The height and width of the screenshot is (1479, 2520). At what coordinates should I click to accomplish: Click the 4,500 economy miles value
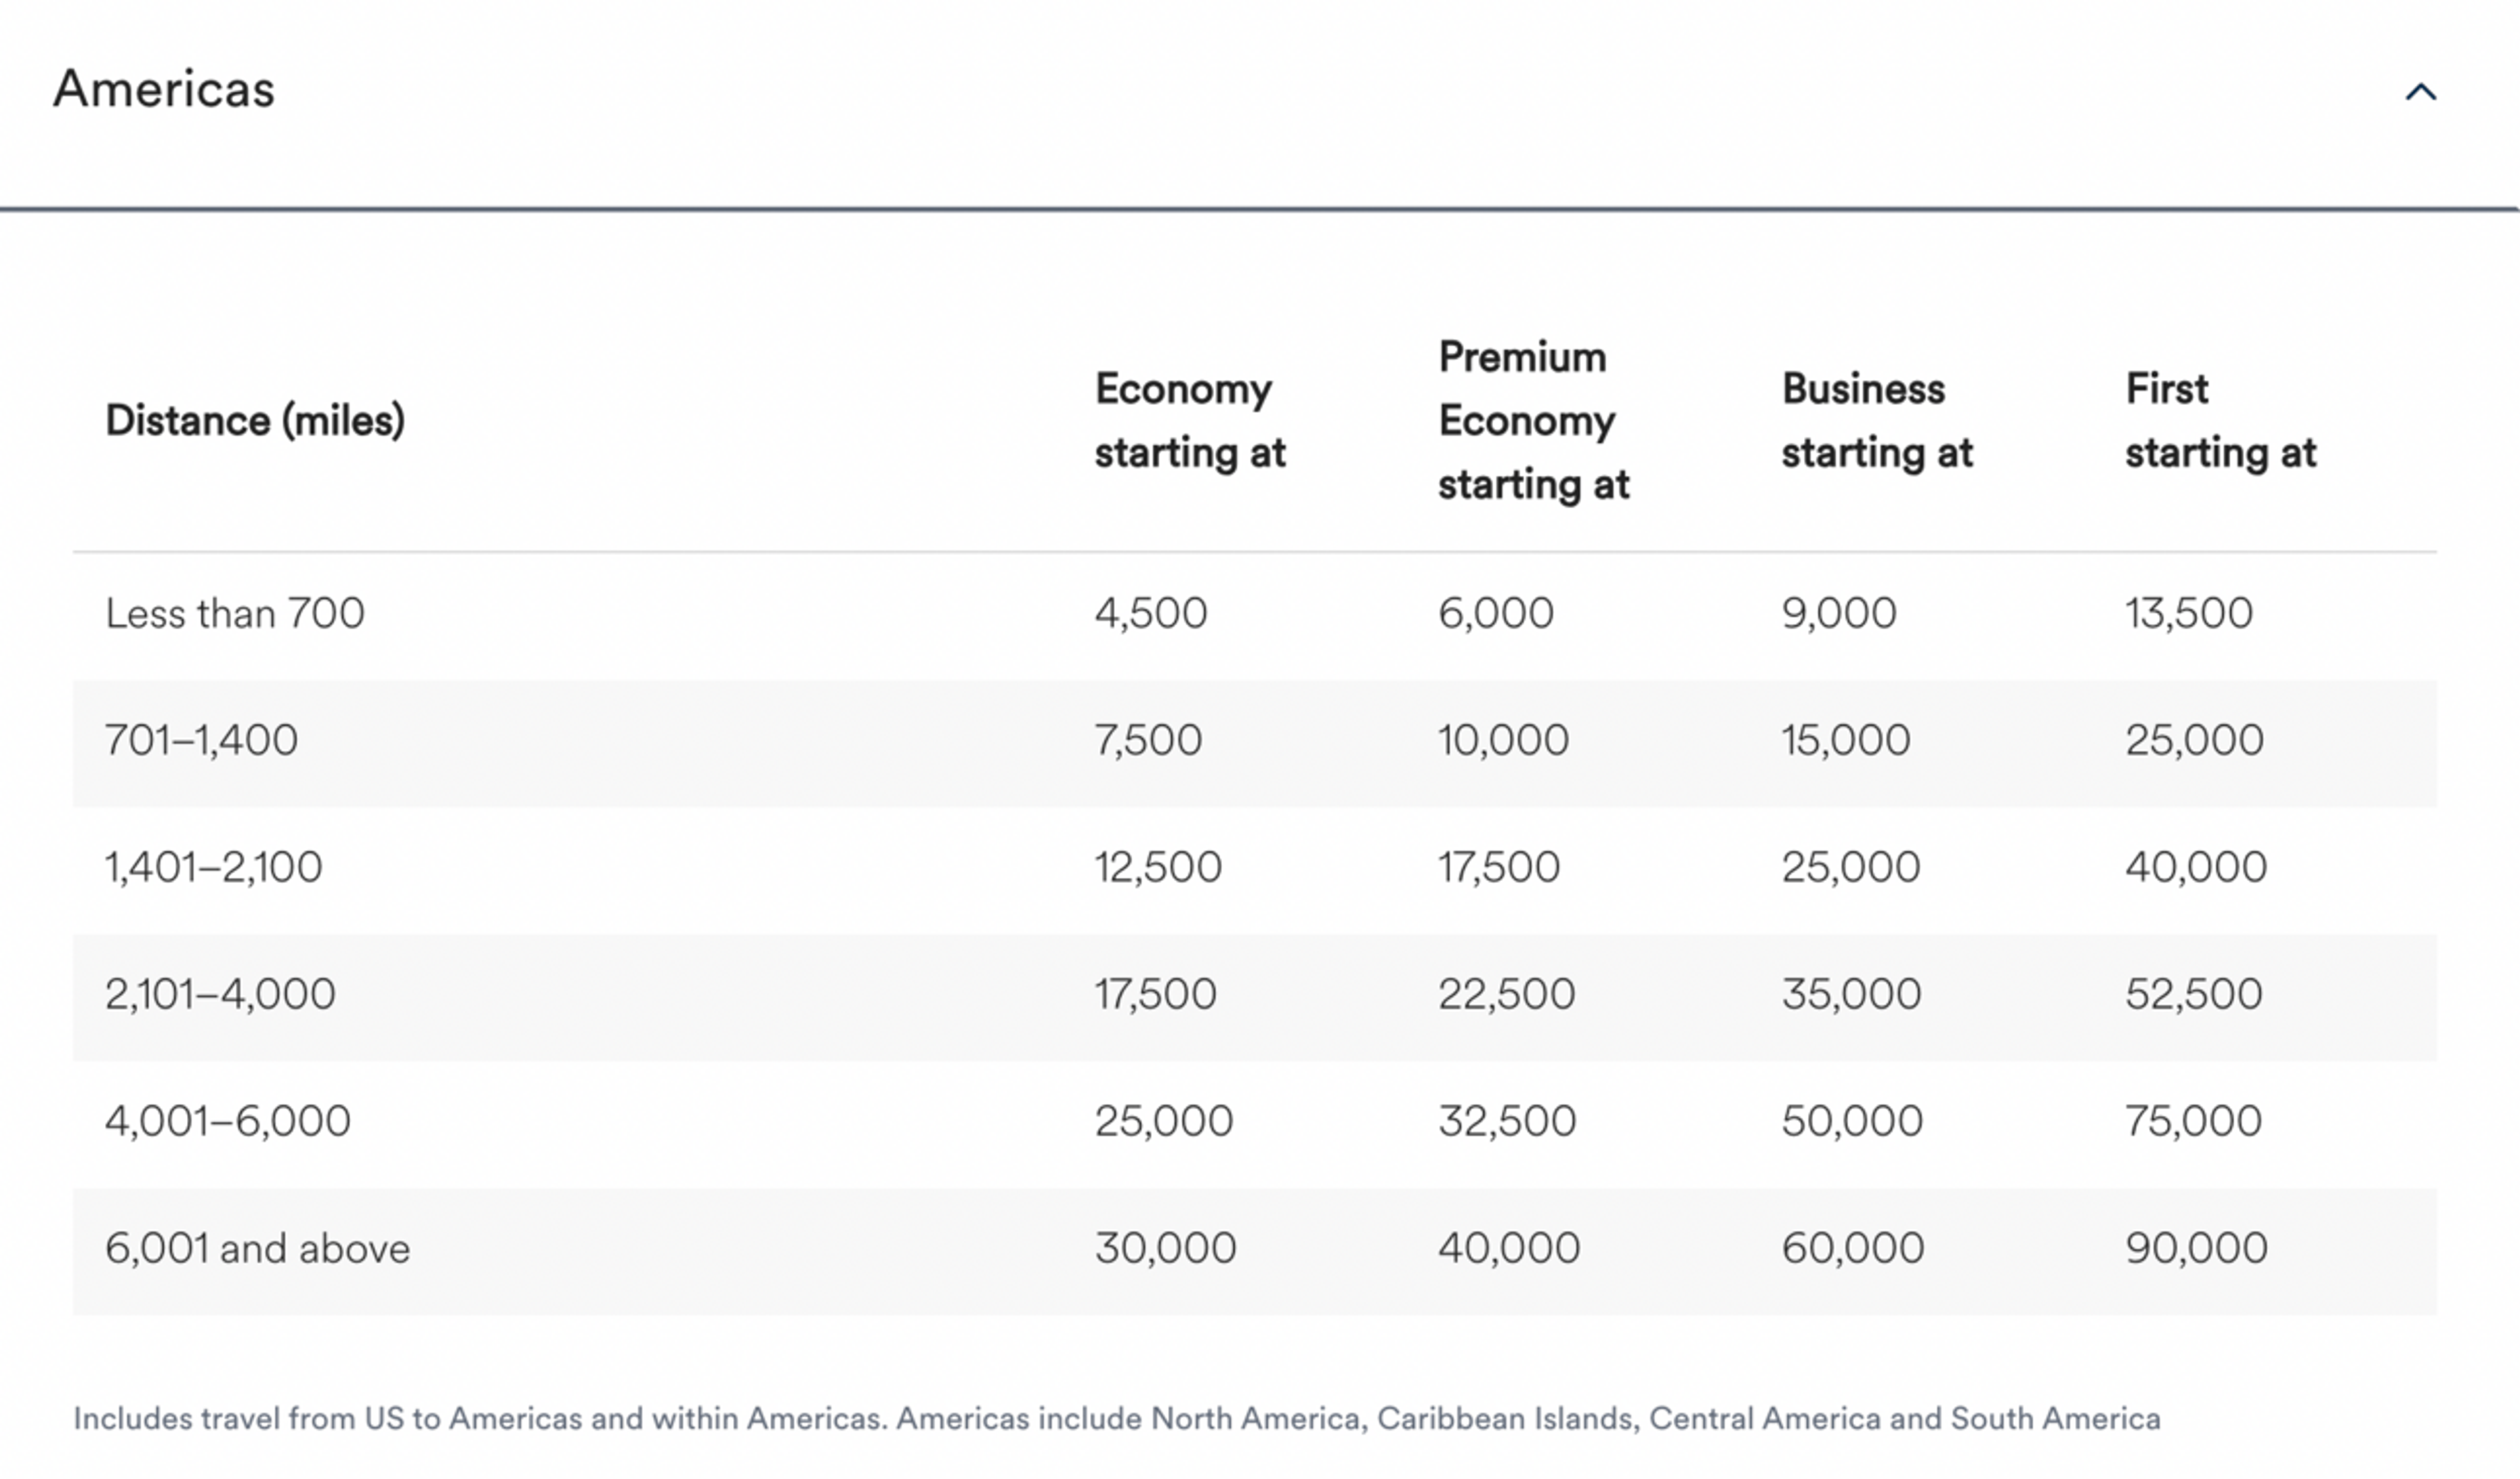[1151, 613]
